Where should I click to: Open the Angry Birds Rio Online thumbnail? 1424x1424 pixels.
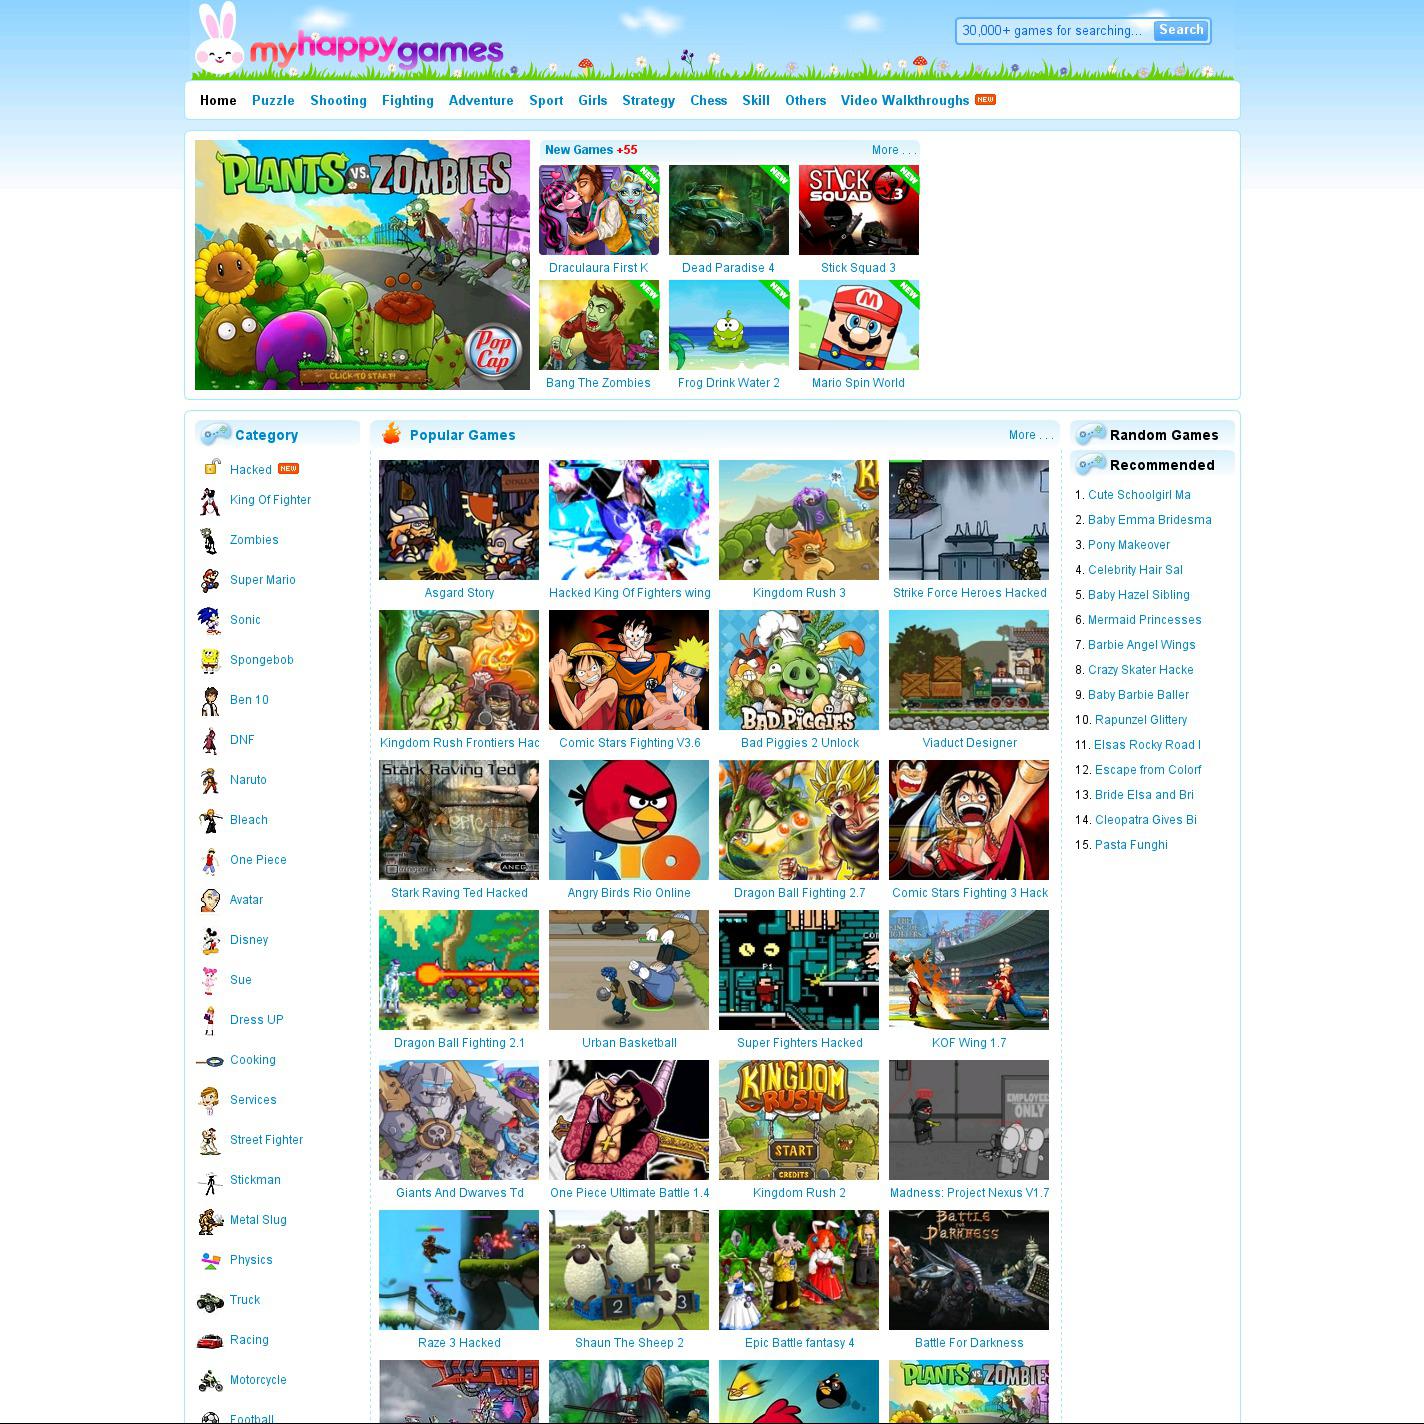[629, 820]
